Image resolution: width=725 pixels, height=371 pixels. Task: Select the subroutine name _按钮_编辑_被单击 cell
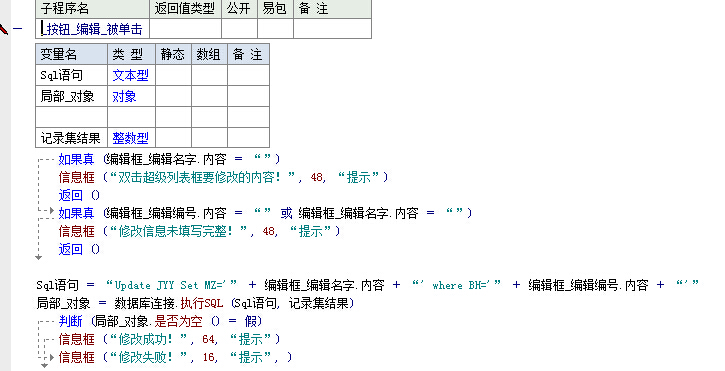[x=92, y=29]
